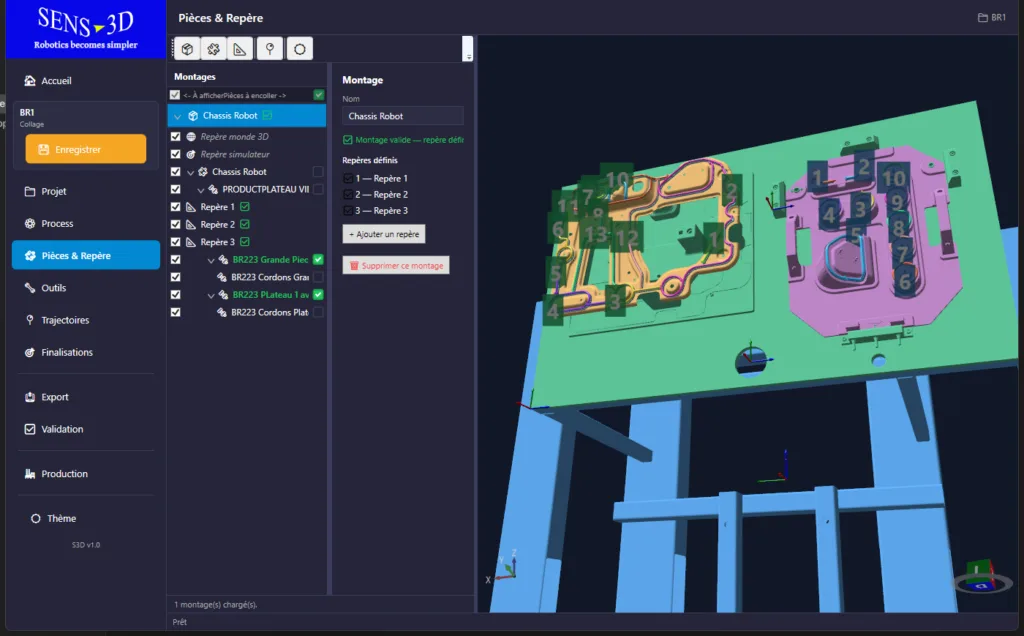The height and width of the screenshot is (636, 1024).
Task: Toggle checkbox for '2 — Repère 2'
Action: click(x=348, y=195)
